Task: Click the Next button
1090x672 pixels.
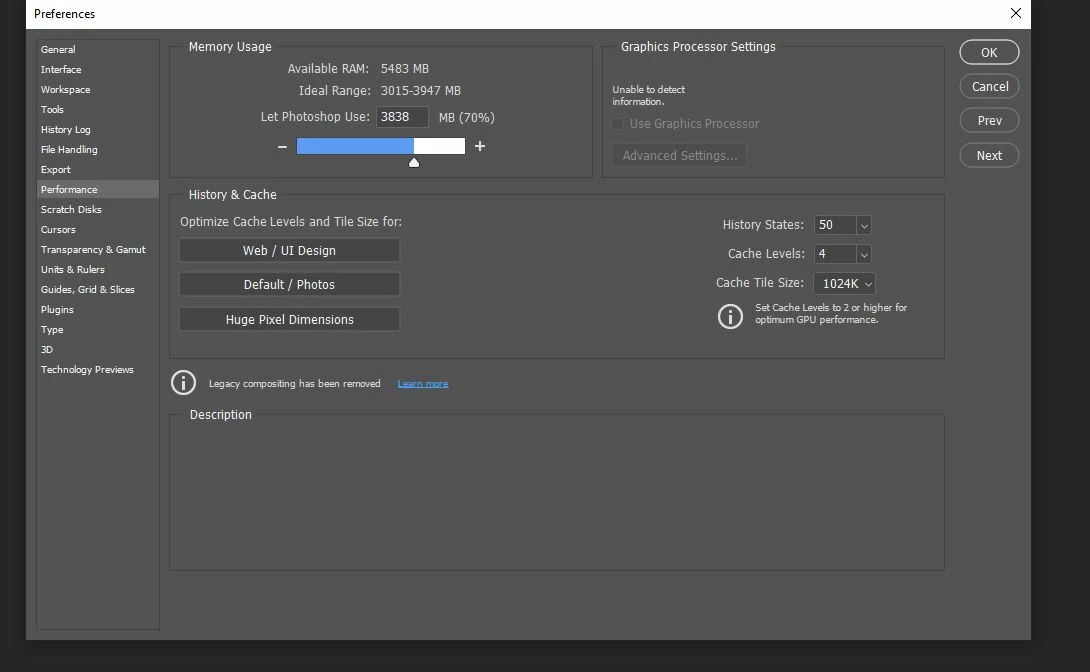Action: pyautogui.click(x=989, y=155)
